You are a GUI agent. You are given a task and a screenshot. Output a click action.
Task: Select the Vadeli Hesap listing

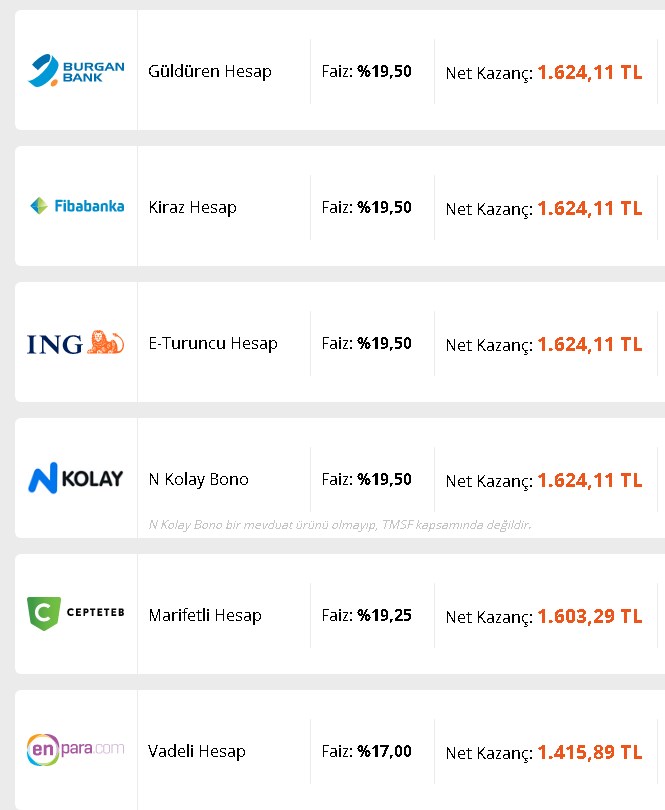point(196,751)
